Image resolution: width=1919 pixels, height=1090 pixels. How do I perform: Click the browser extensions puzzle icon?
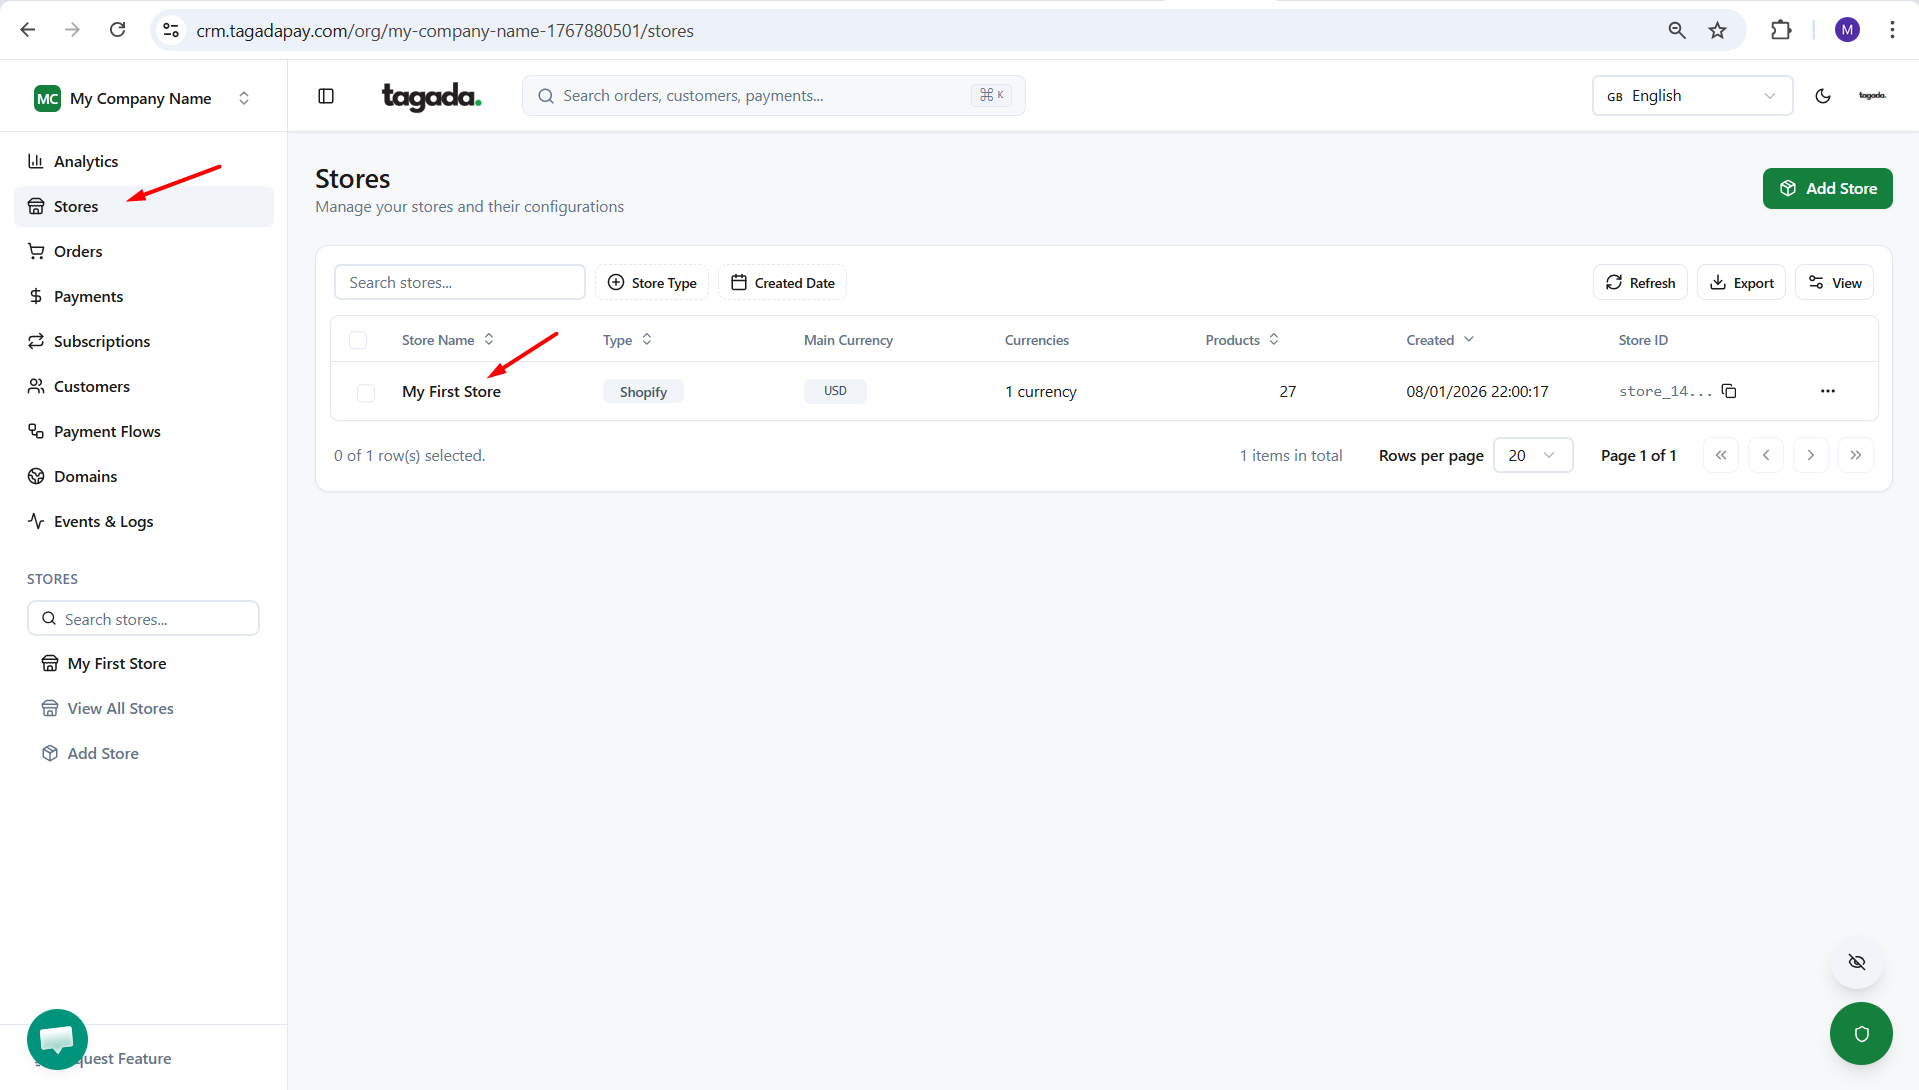(x=1780, y=30)
